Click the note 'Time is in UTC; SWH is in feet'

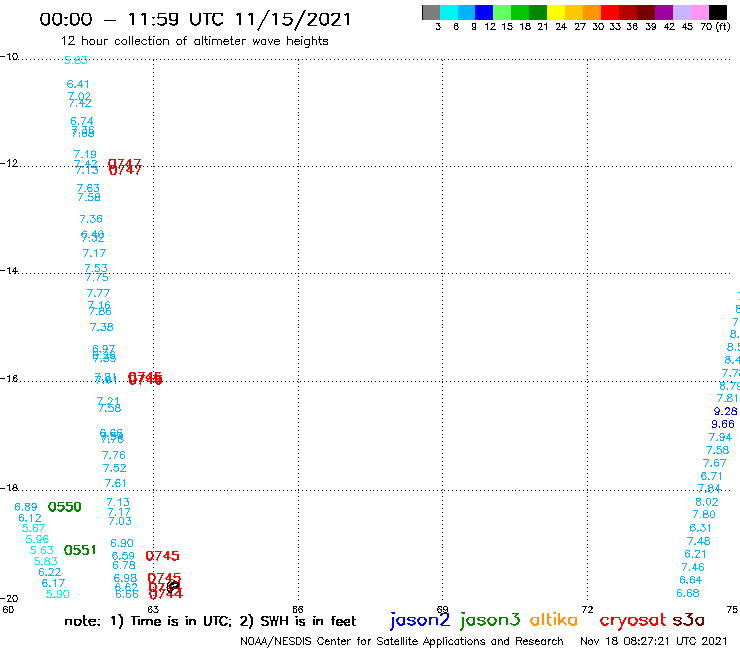tap(210, 621)
